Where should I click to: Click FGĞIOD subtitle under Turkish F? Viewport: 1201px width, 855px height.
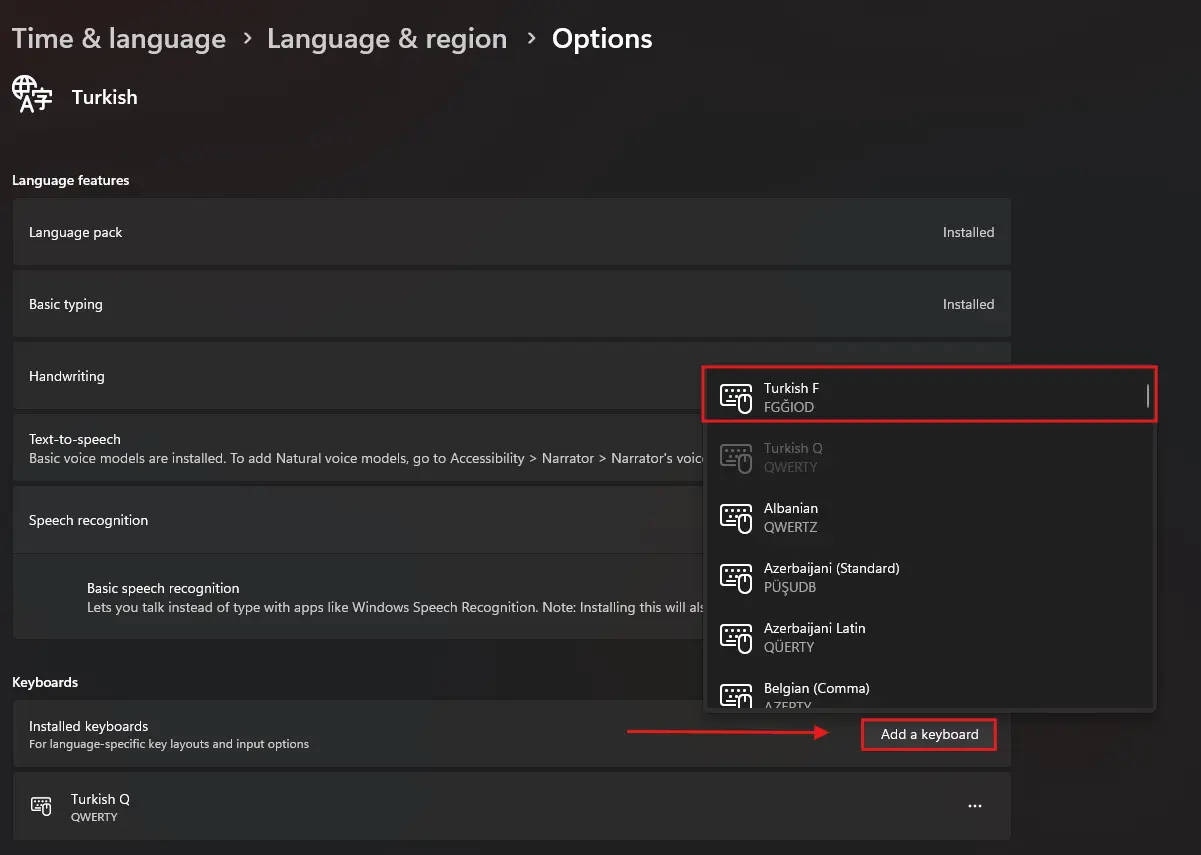pos(789,407)
